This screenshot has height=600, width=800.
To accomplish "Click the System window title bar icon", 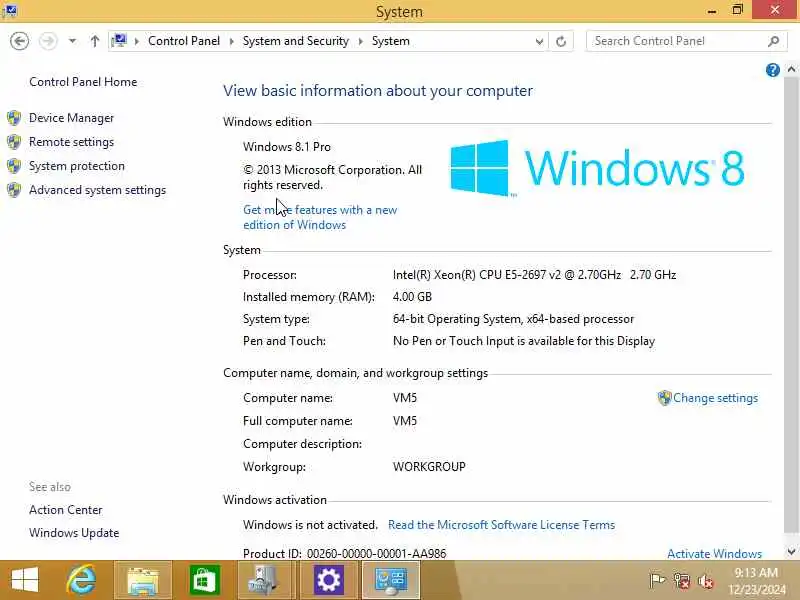I will coord(9,10).
